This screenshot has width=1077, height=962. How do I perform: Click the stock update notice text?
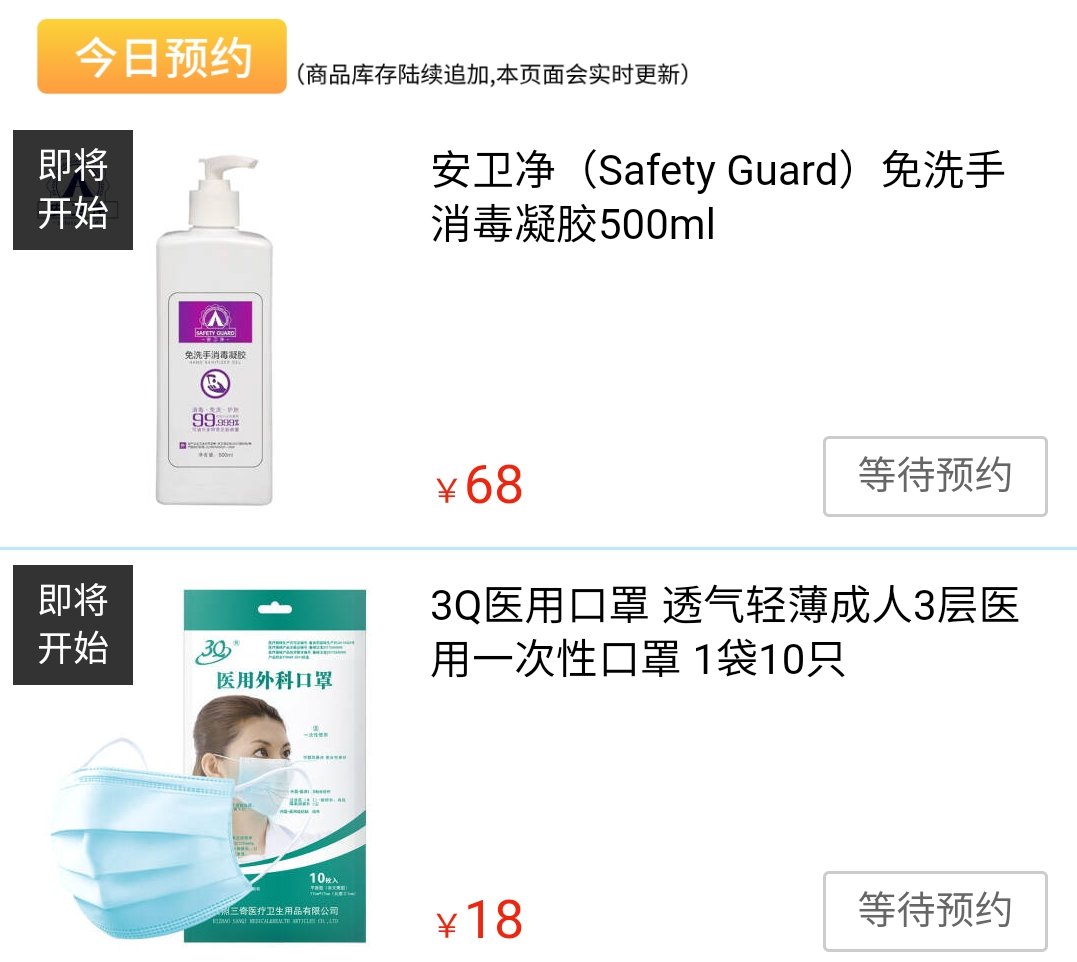pyautogui.click(x=492, y=74)
